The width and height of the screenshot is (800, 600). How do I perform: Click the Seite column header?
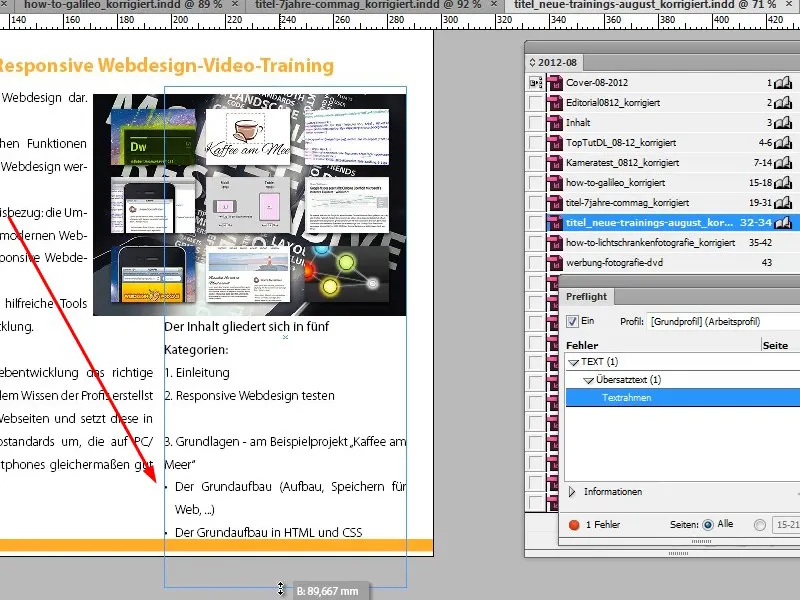click(x=775, y=345)
